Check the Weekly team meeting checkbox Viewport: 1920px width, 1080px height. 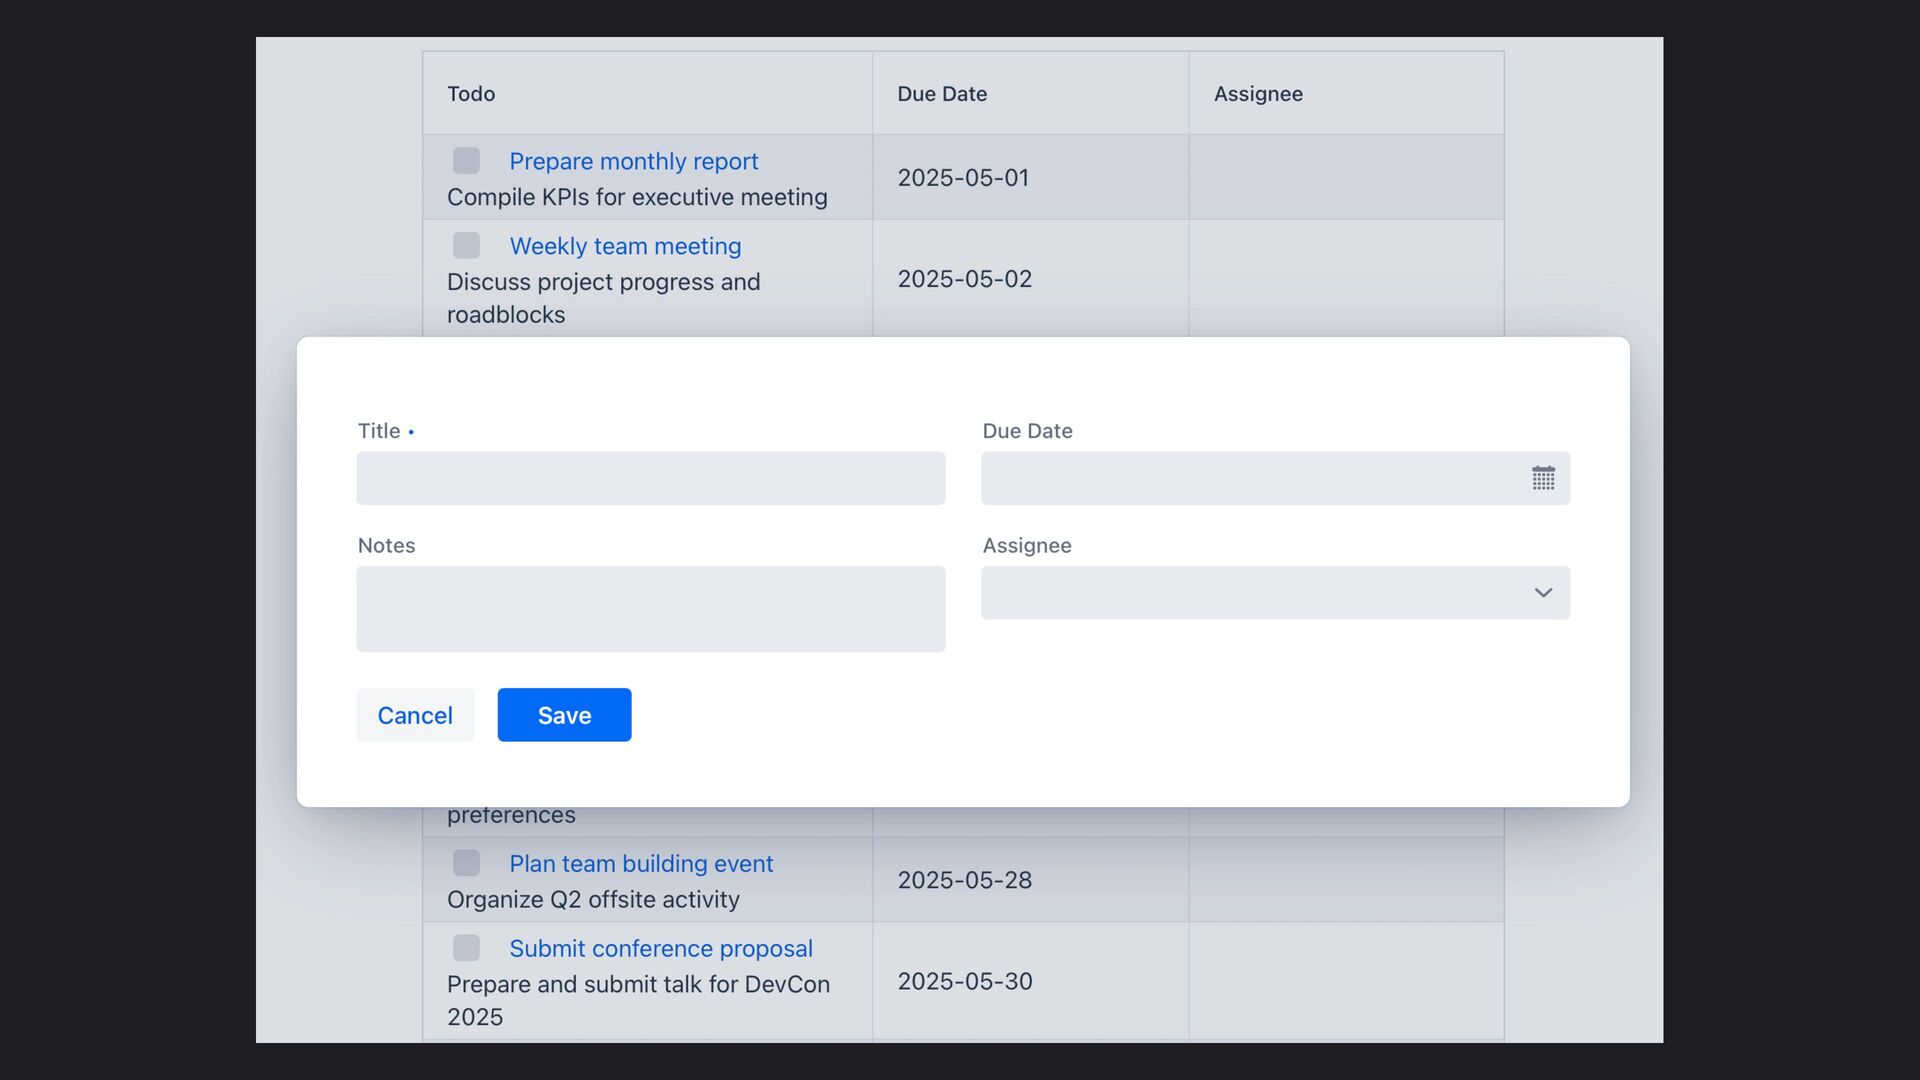coord(466,246)
